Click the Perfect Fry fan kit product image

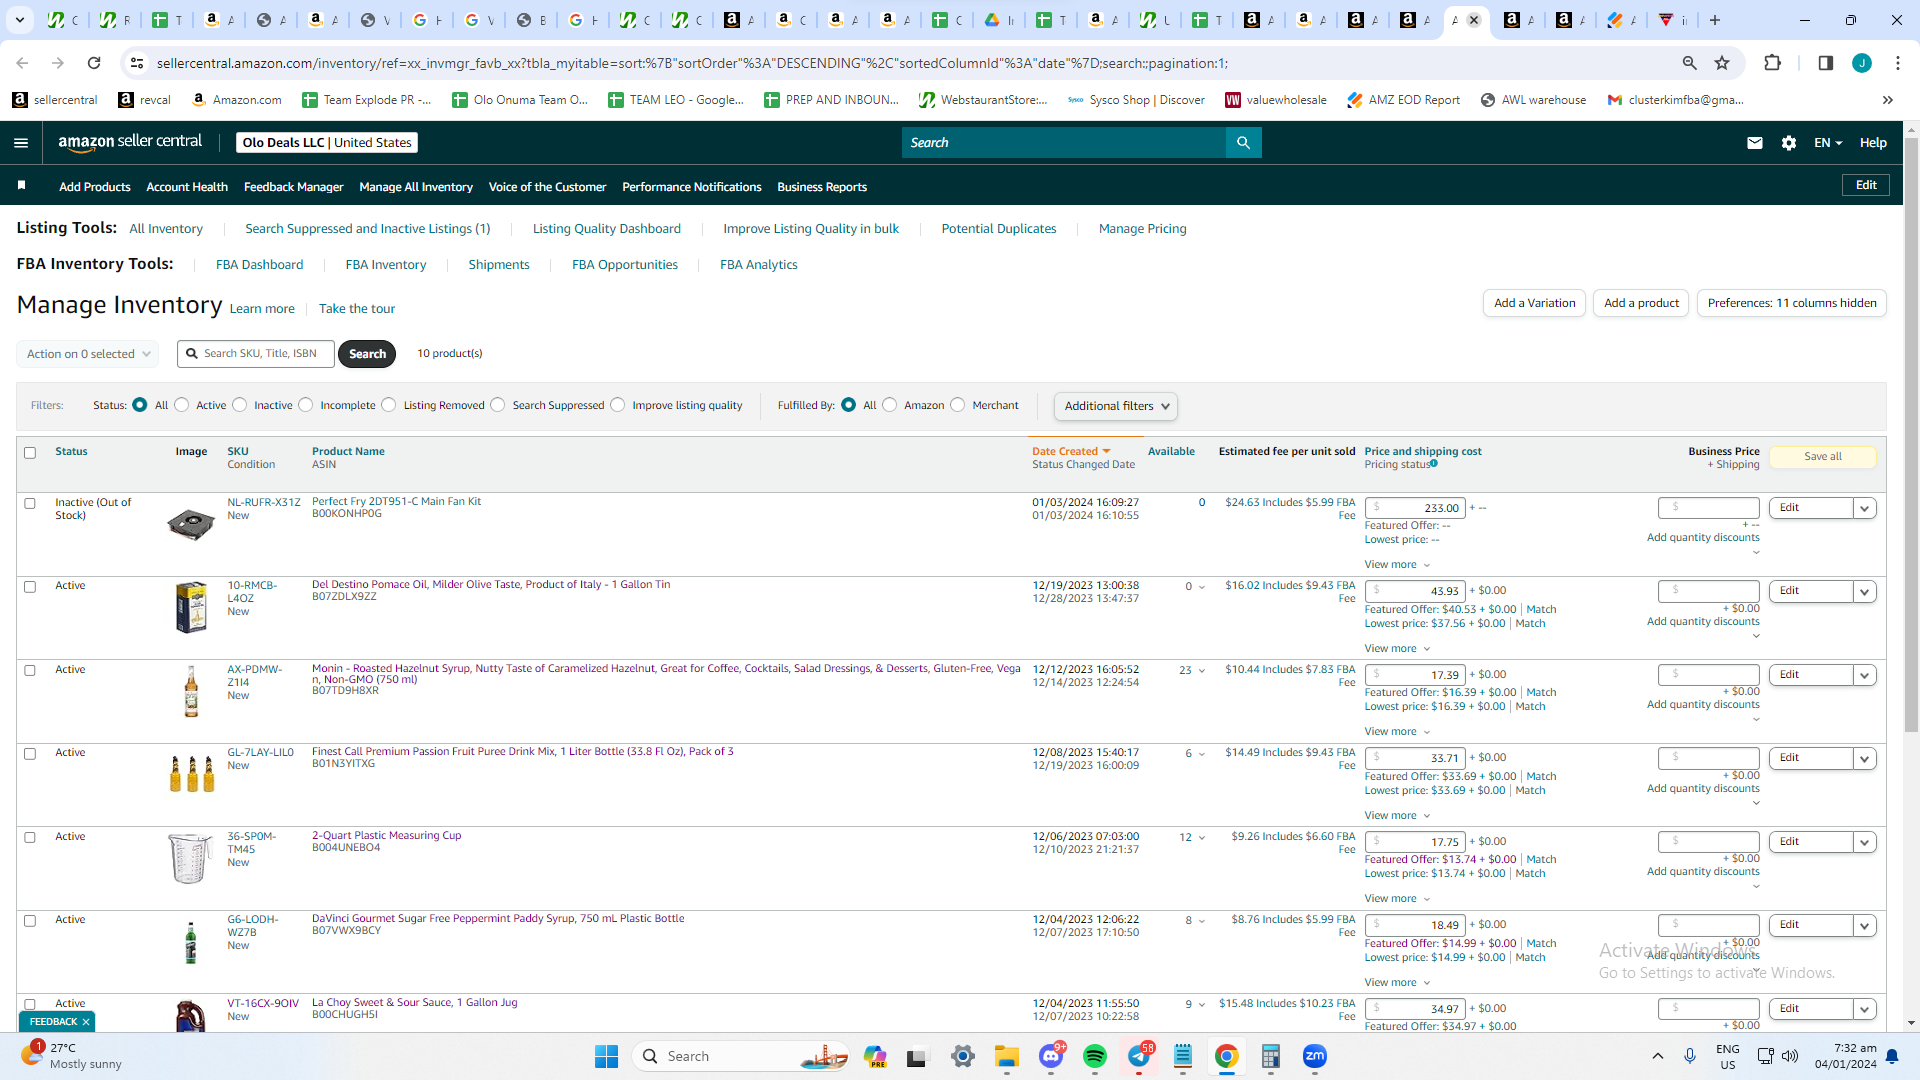(190, 524)
